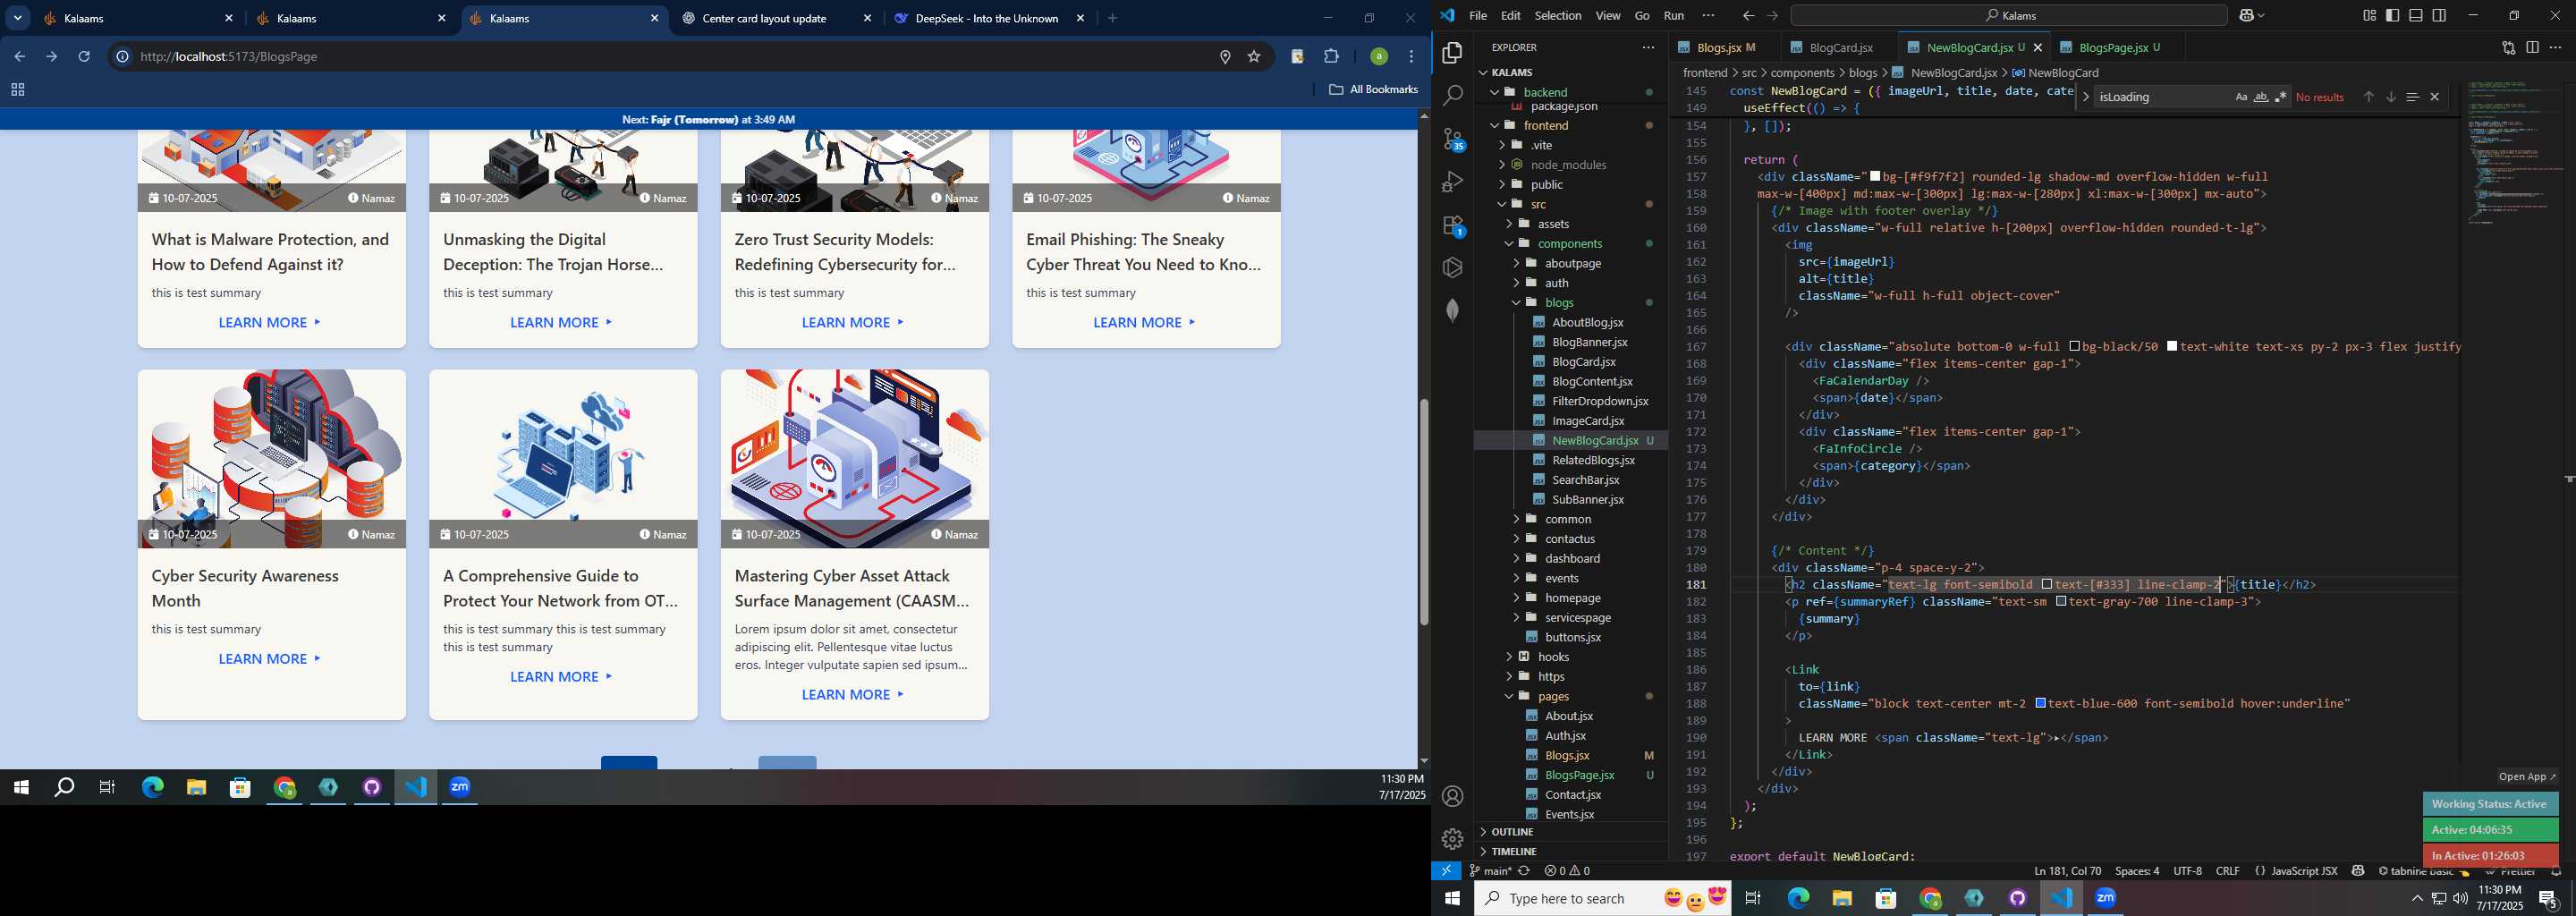Image resolution: width=2576 pixels, height=916 pixels.
Task: Open the Run and Debug view
Action: tap(1452, 182)
